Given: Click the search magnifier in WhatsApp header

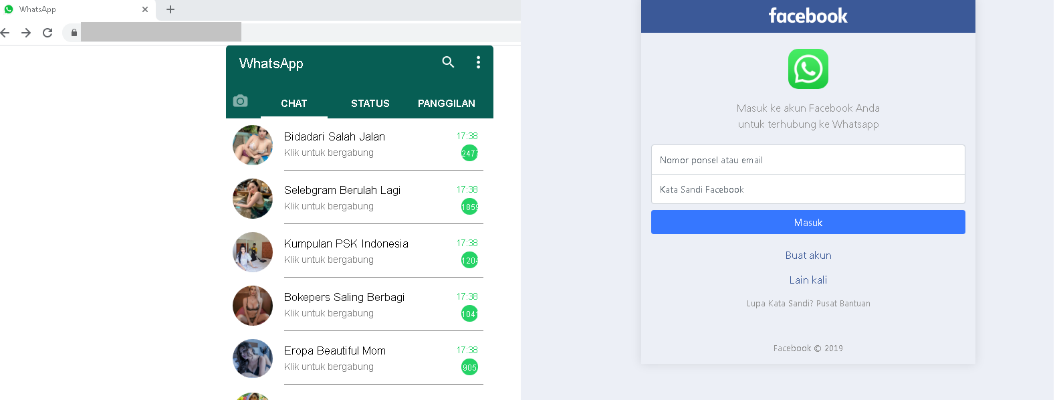Looking at the screenshot, I should (448, 62).
